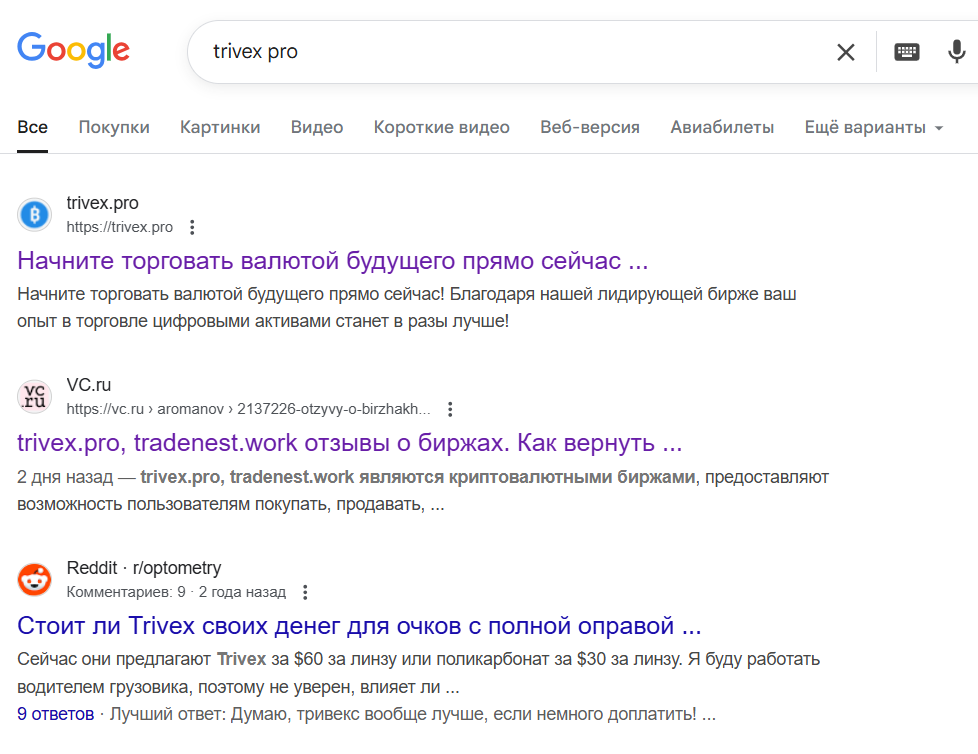Click the Reddit · r/optometry source name

[x=144, y=568]
